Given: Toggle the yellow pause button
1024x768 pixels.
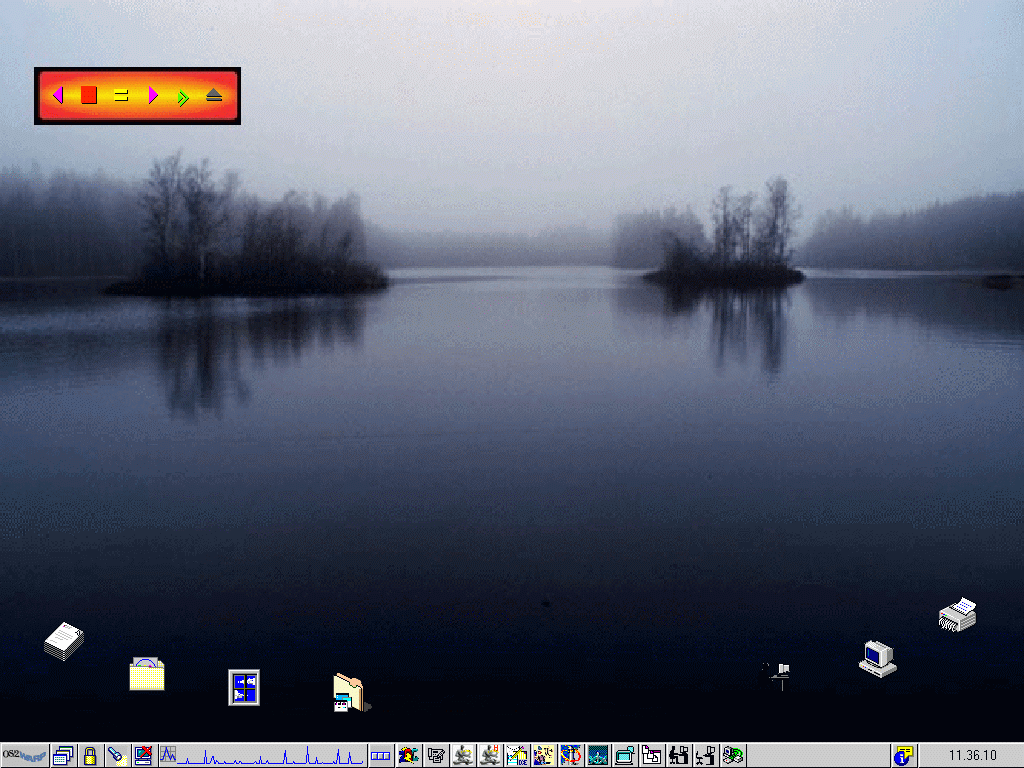Looking at the screenshot, I should (x=121, y=96).
